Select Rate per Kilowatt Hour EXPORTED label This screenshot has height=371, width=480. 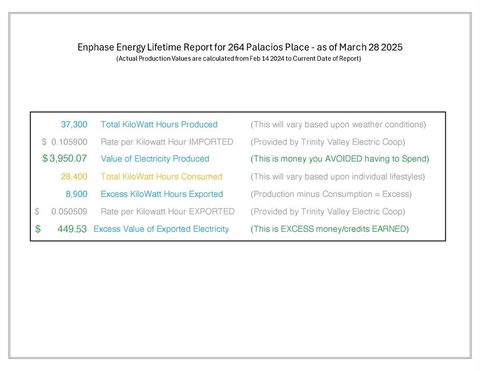pyautogui.click(x=168, y=212)
